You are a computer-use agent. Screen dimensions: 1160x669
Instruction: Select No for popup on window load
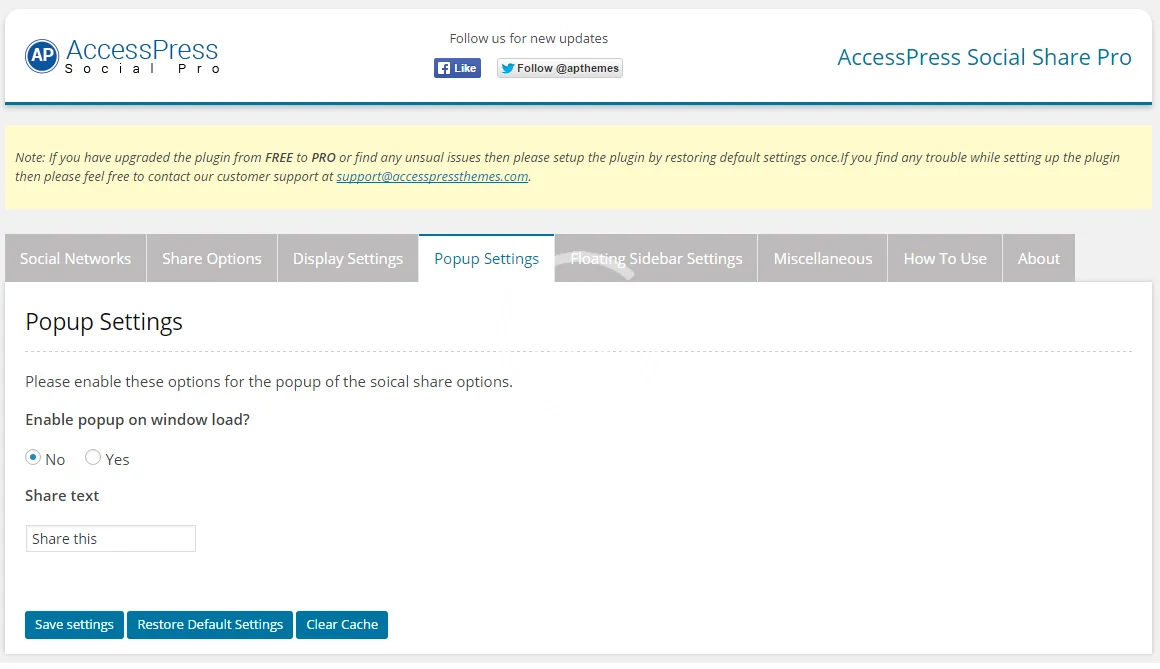click(33, 457)
